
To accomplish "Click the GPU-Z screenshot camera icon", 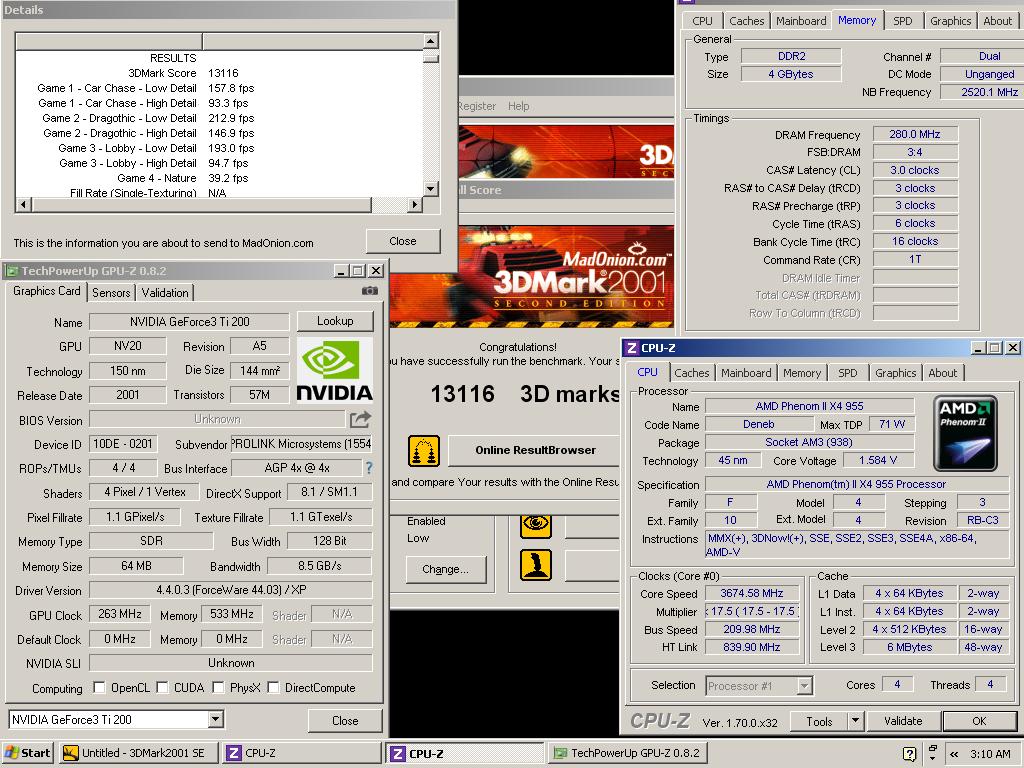I will 370,291.
